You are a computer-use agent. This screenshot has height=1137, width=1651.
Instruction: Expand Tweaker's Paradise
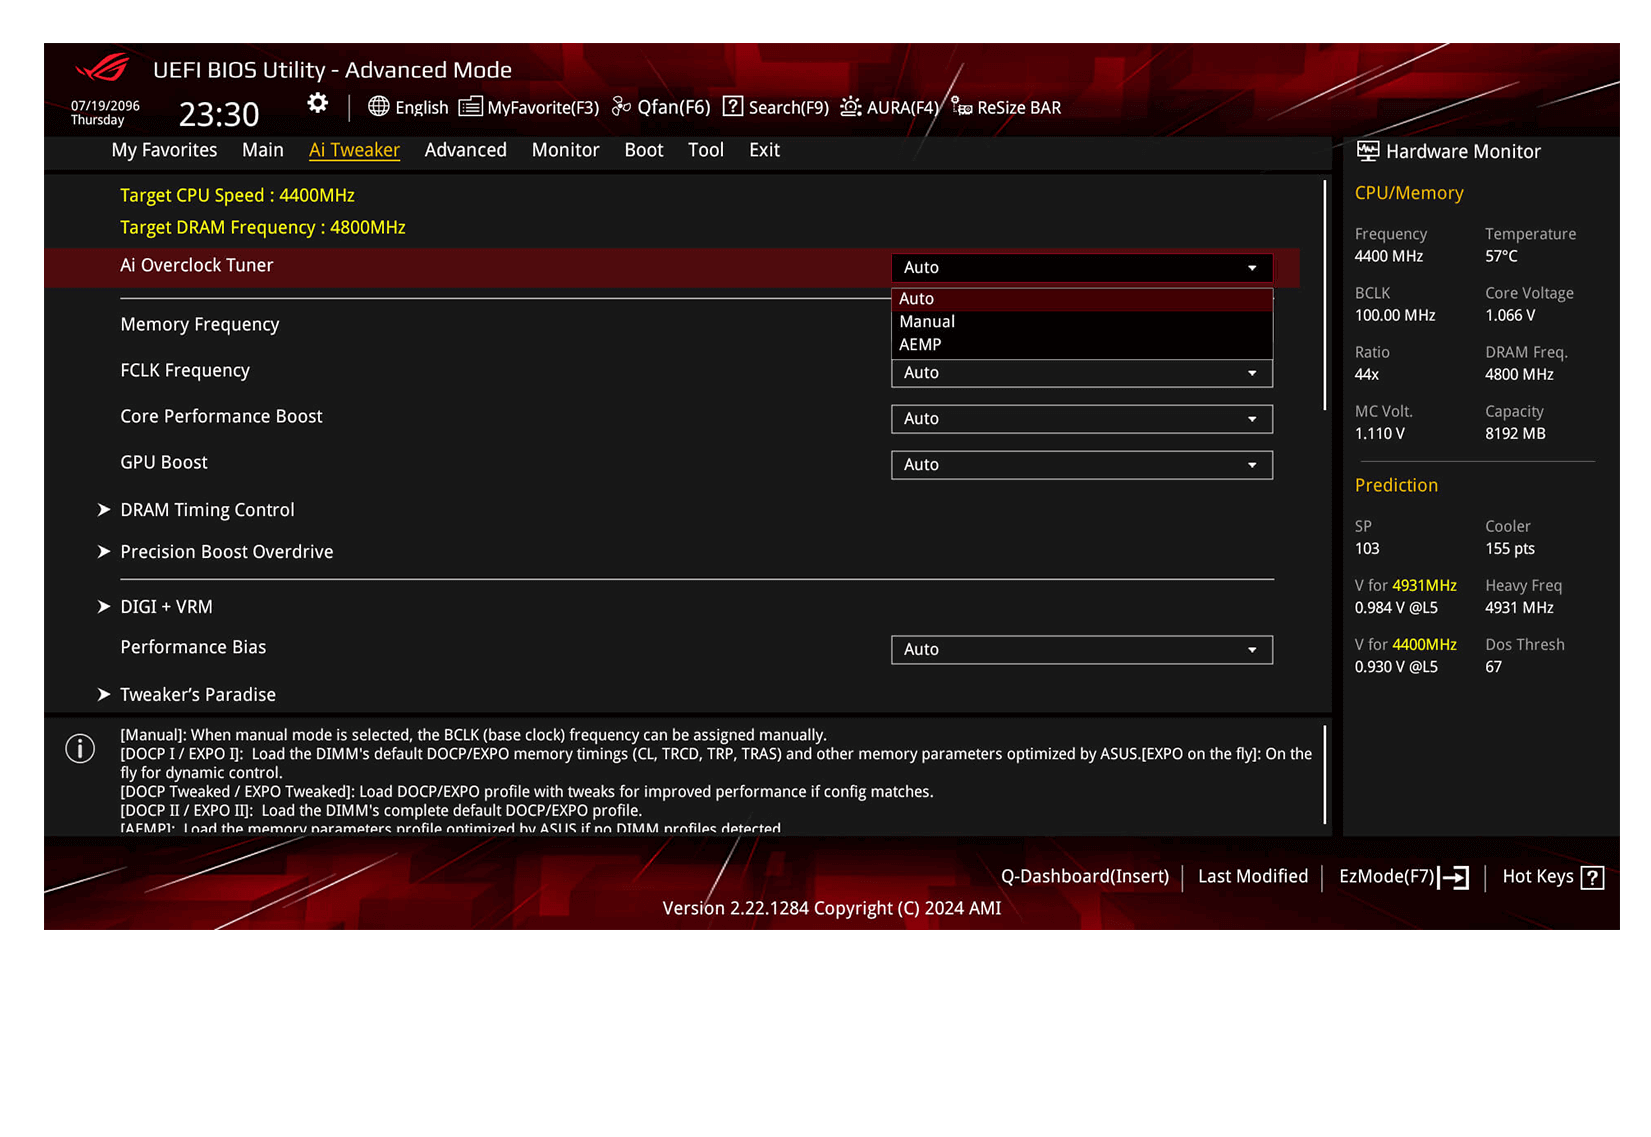[198, 694]
